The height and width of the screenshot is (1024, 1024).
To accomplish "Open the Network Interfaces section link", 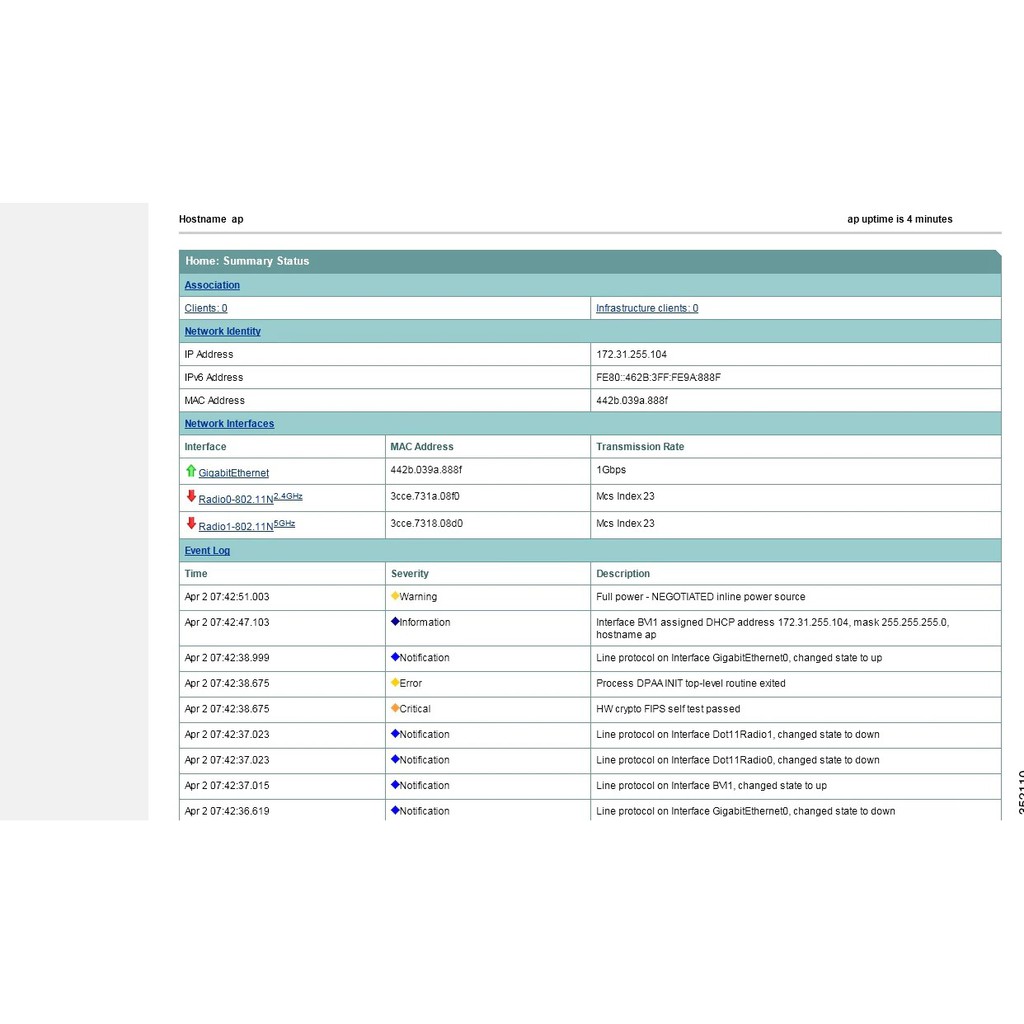I will pyautogui.click(x=229, y=424).
